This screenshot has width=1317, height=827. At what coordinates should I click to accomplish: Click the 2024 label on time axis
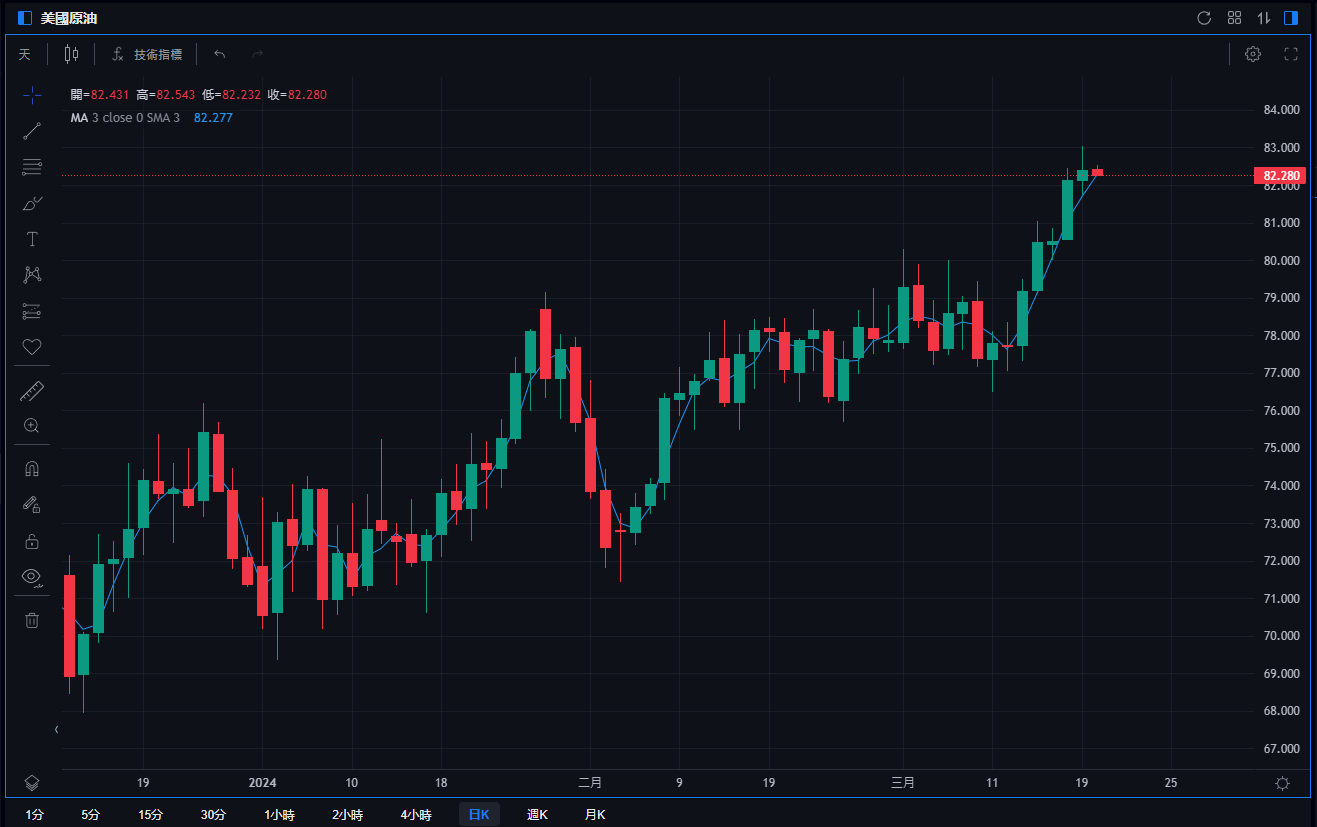pos(262,783)
